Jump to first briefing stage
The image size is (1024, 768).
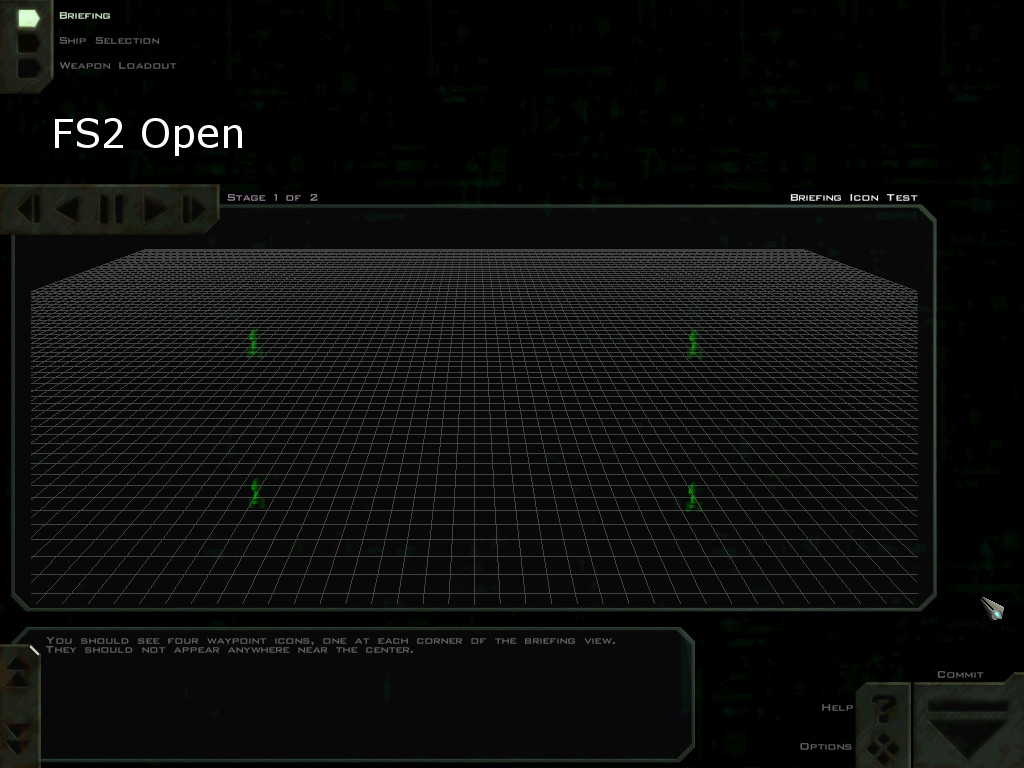[x=28, y=210]
